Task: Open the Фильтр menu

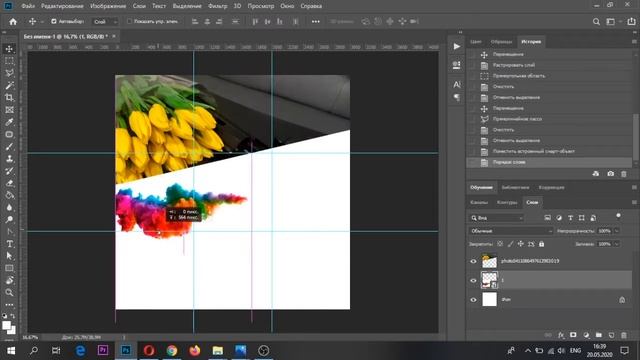Action: point(218,6)
